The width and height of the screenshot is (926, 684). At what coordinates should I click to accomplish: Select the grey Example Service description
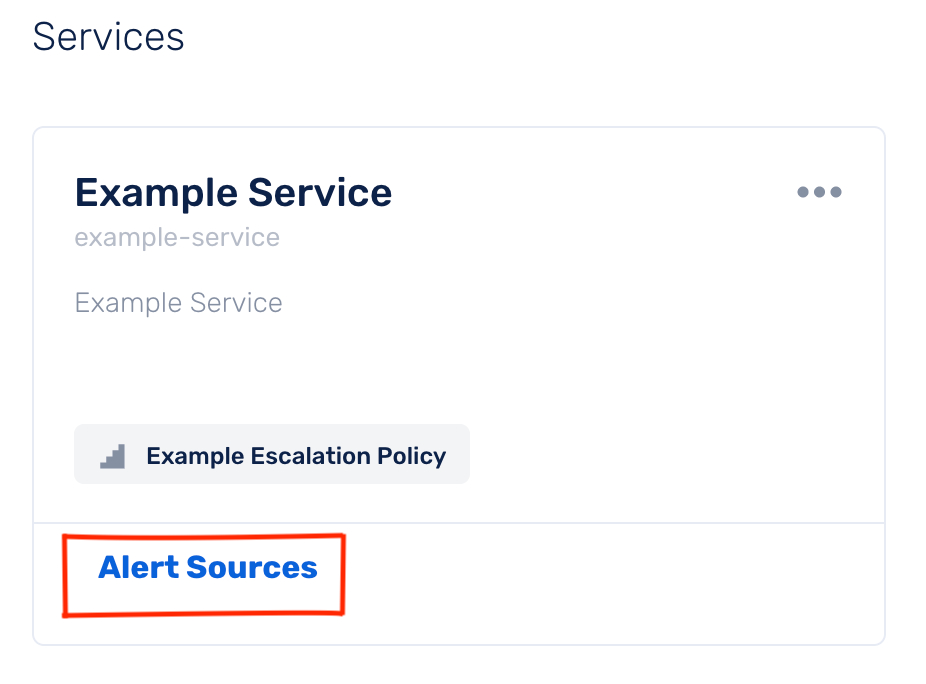179,303
